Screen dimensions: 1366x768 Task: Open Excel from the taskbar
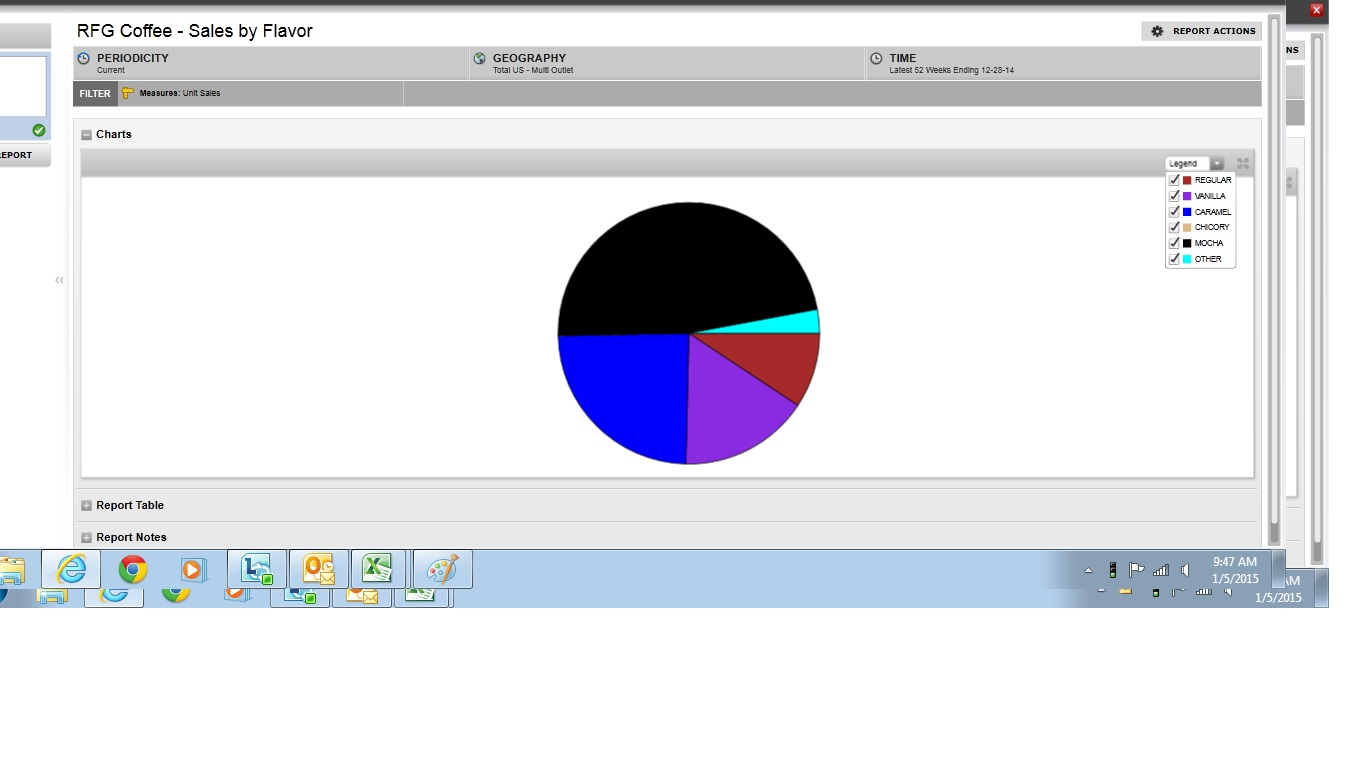(376, 569)
